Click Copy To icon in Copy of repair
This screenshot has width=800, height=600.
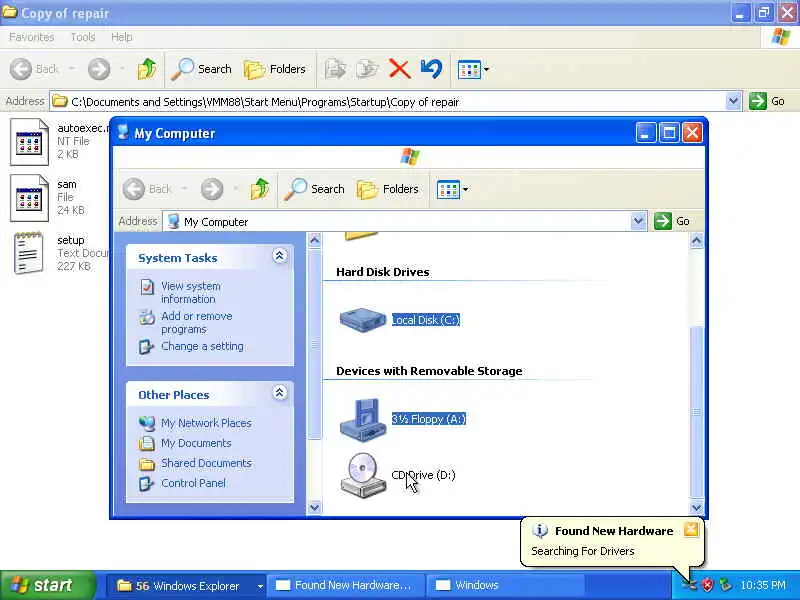[367, 69]
